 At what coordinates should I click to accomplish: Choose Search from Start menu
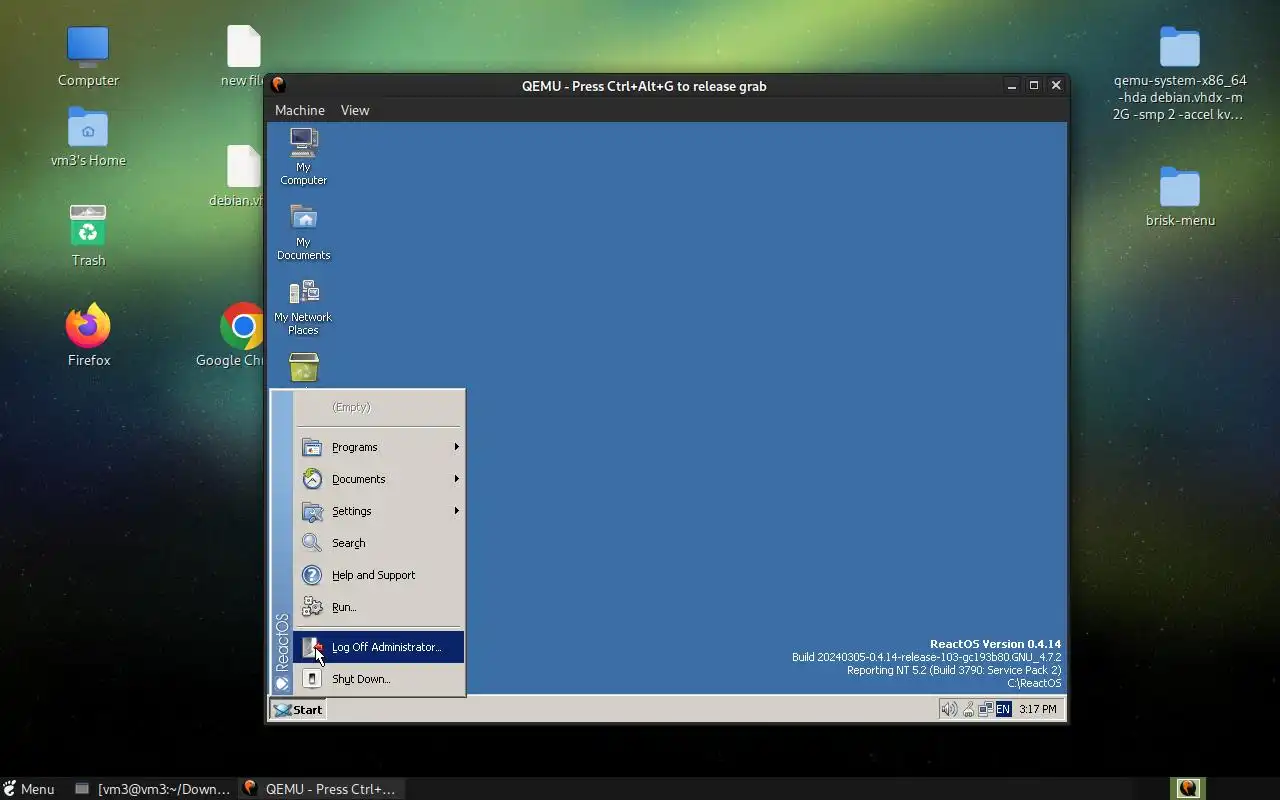coord(380,543)
